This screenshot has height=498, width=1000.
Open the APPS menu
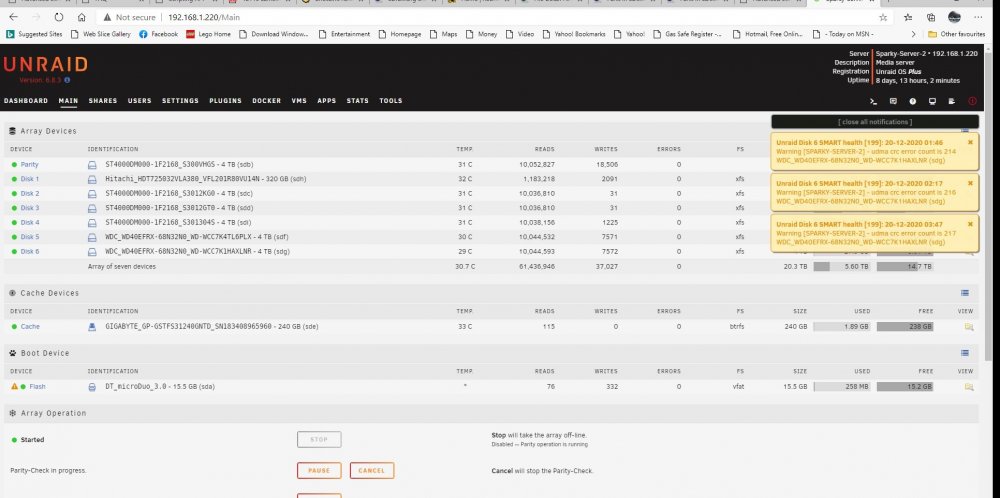pyautogui.click(x=327, y=101)
